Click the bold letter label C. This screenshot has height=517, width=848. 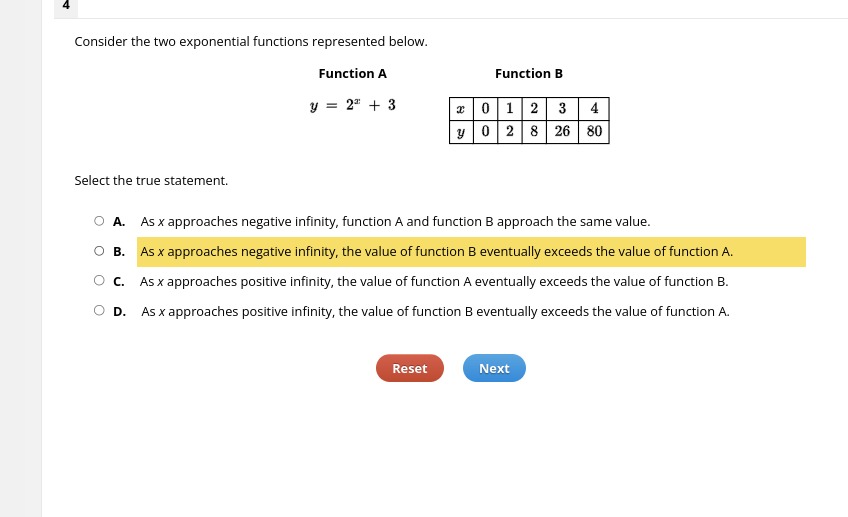click(x=119, y=282)
